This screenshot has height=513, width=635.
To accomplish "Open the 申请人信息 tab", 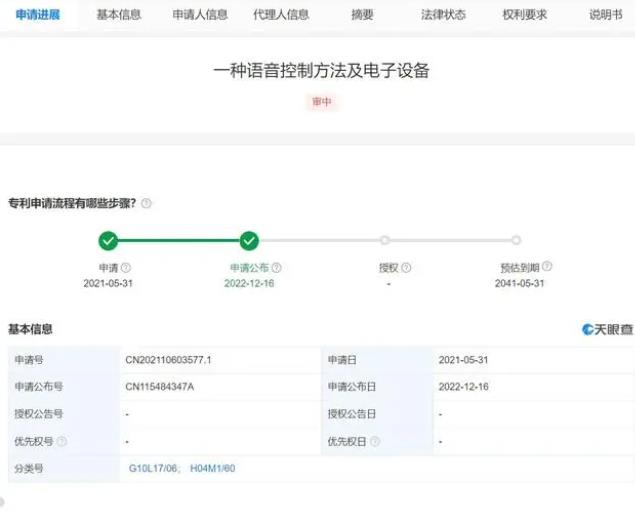I will [x=200, y=15].
